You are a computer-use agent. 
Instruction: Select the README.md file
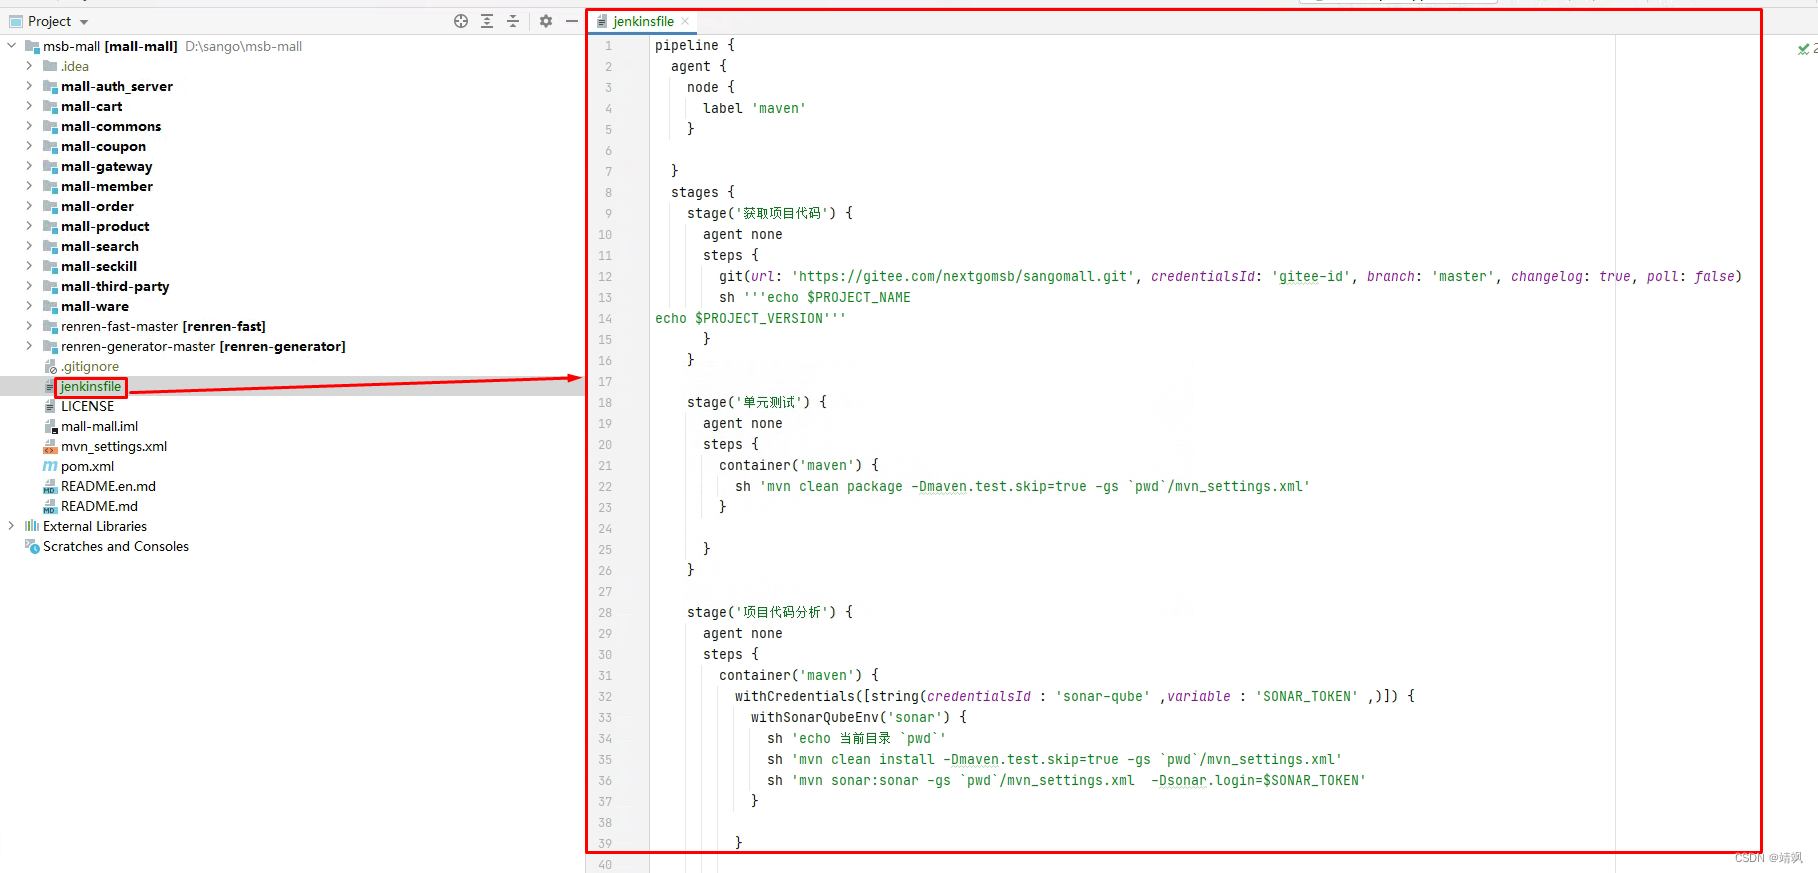pyautogui.click(x=99, y=506)
